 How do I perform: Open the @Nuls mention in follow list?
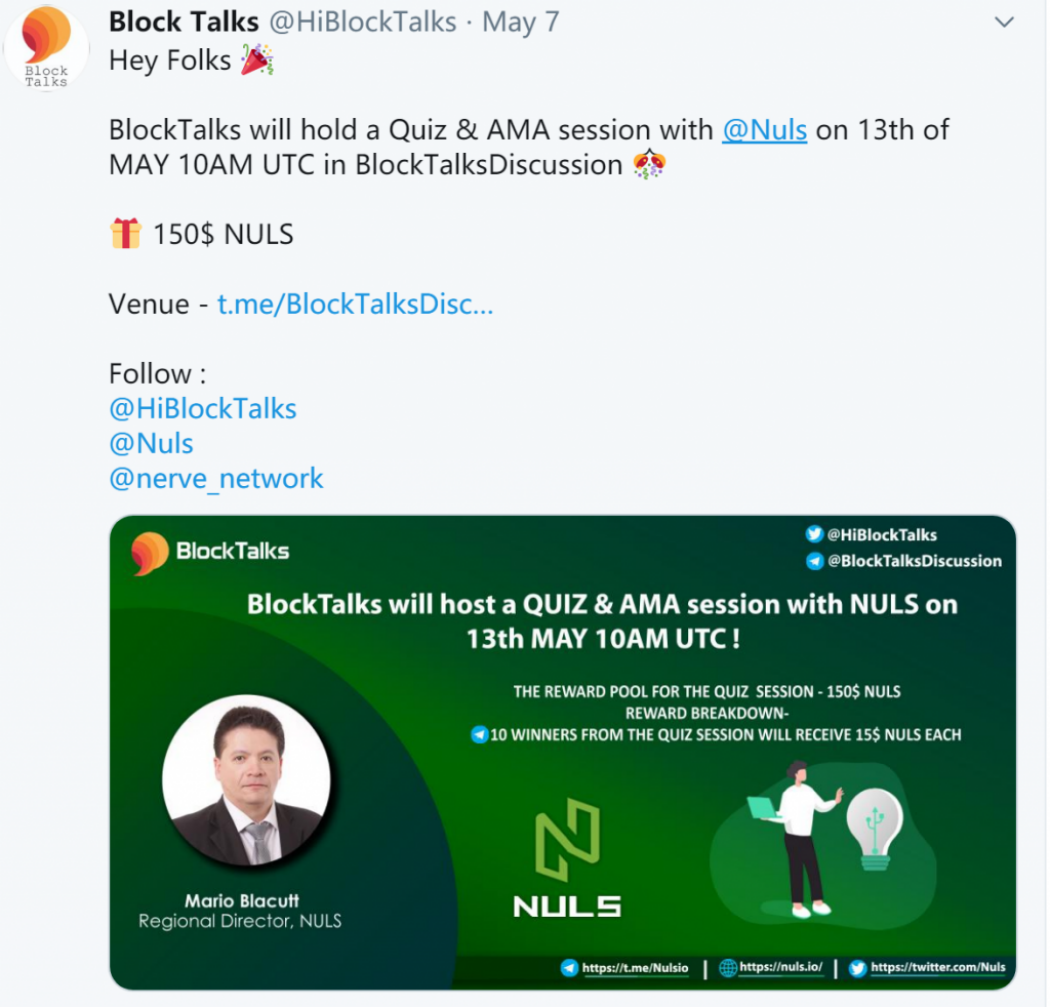tap(151, 443)
